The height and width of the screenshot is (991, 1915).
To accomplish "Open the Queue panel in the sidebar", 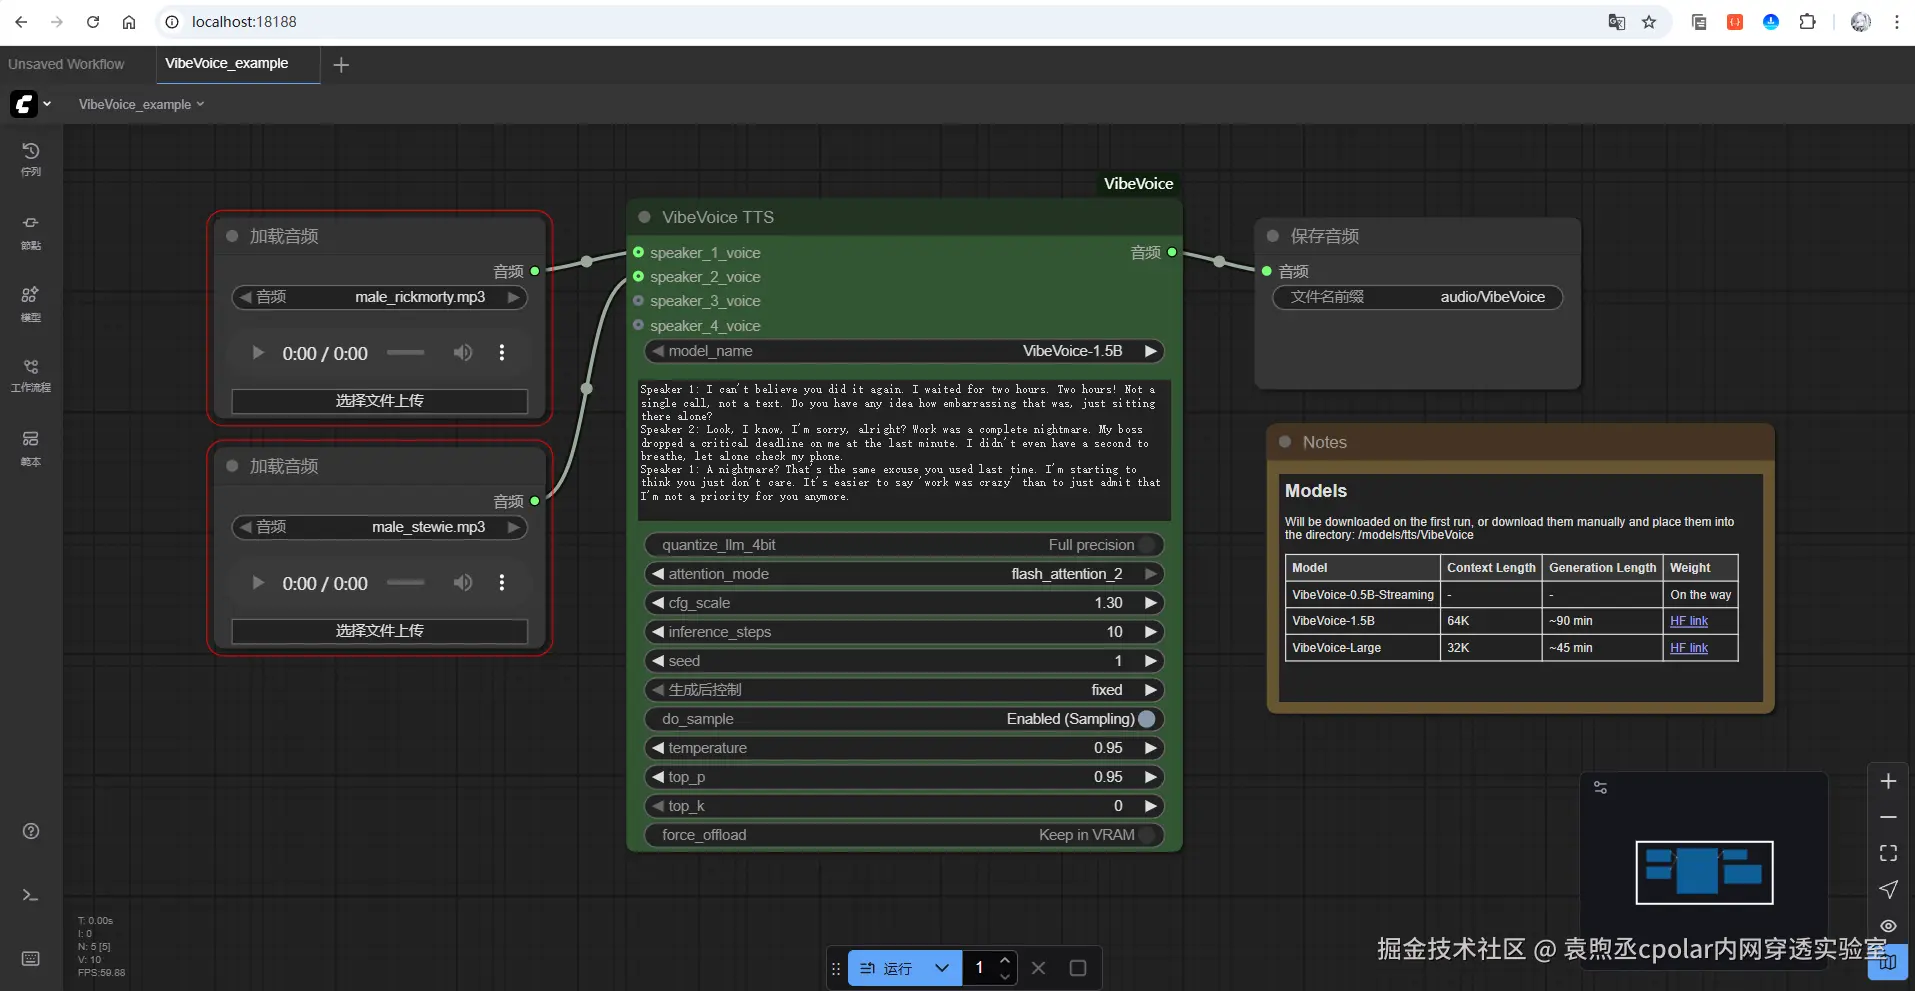I will 31,158.
